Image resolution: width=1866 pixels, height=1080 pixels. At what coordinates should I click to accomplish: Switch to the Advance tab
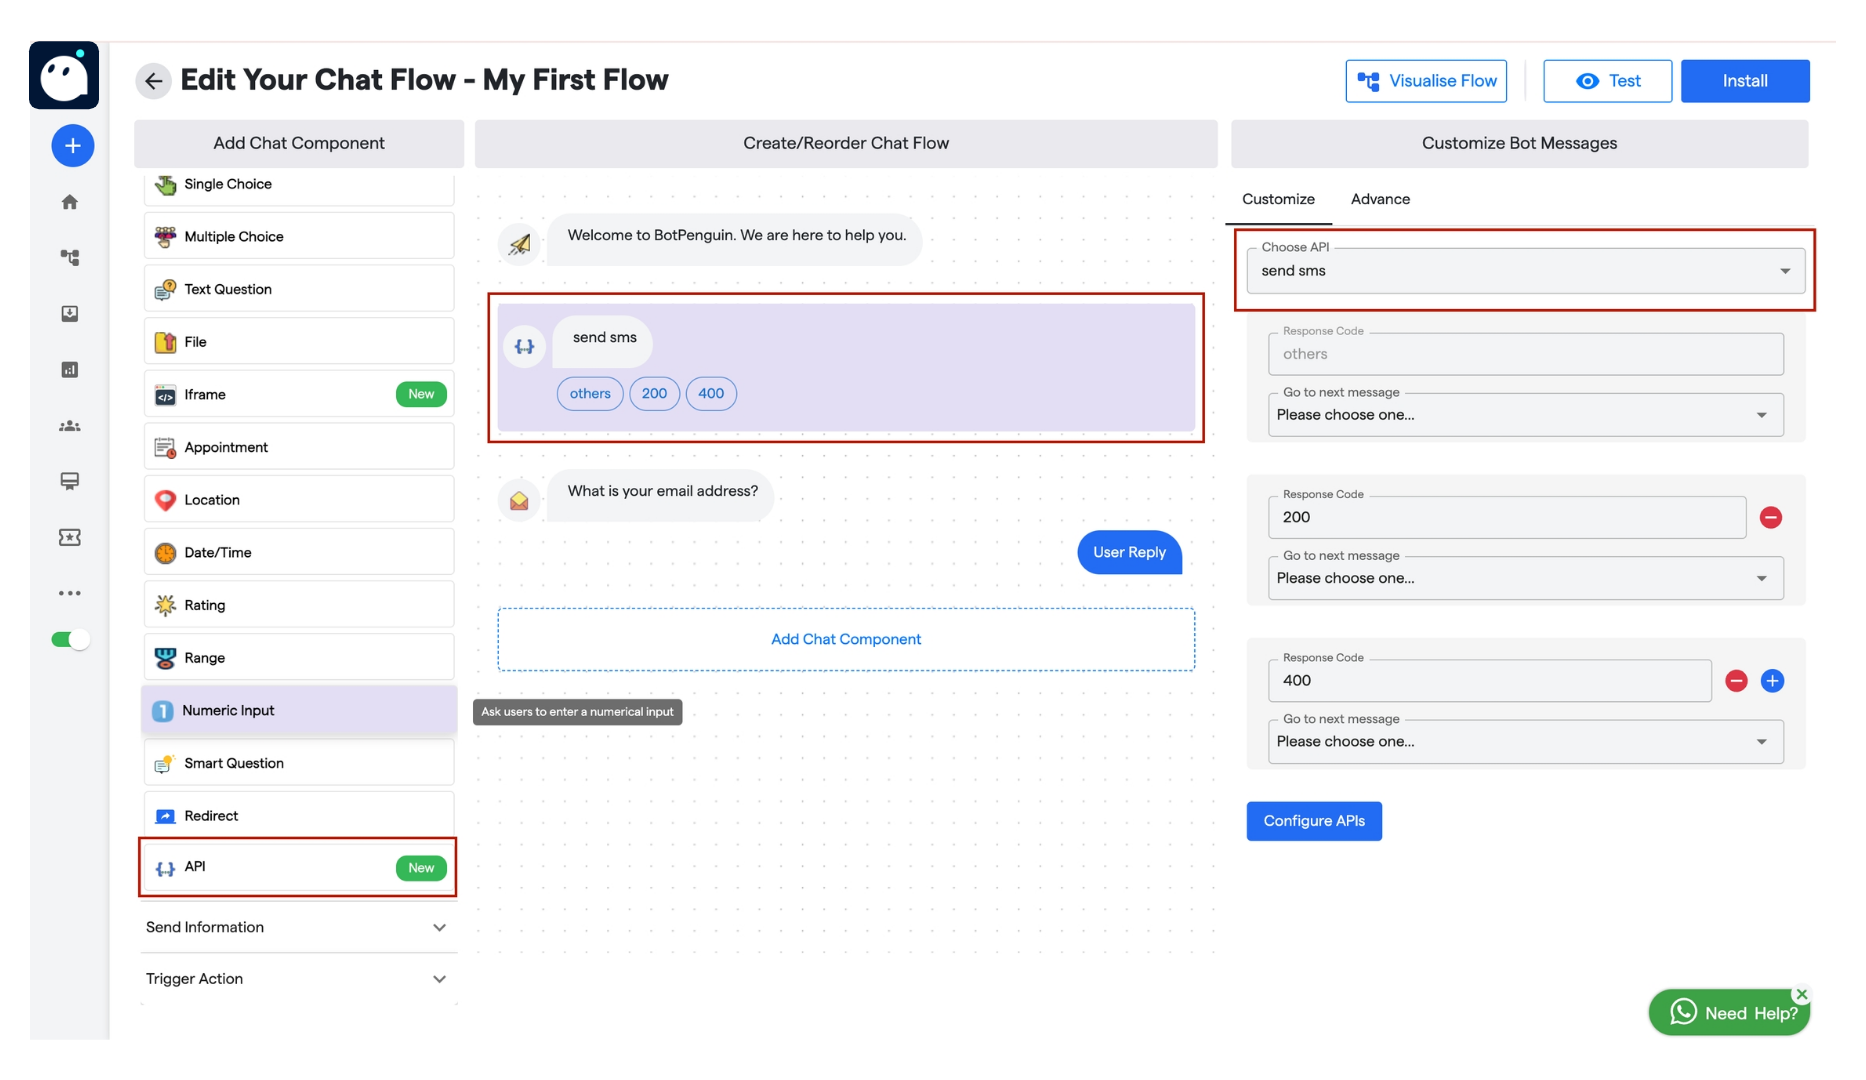point(1380,199)
